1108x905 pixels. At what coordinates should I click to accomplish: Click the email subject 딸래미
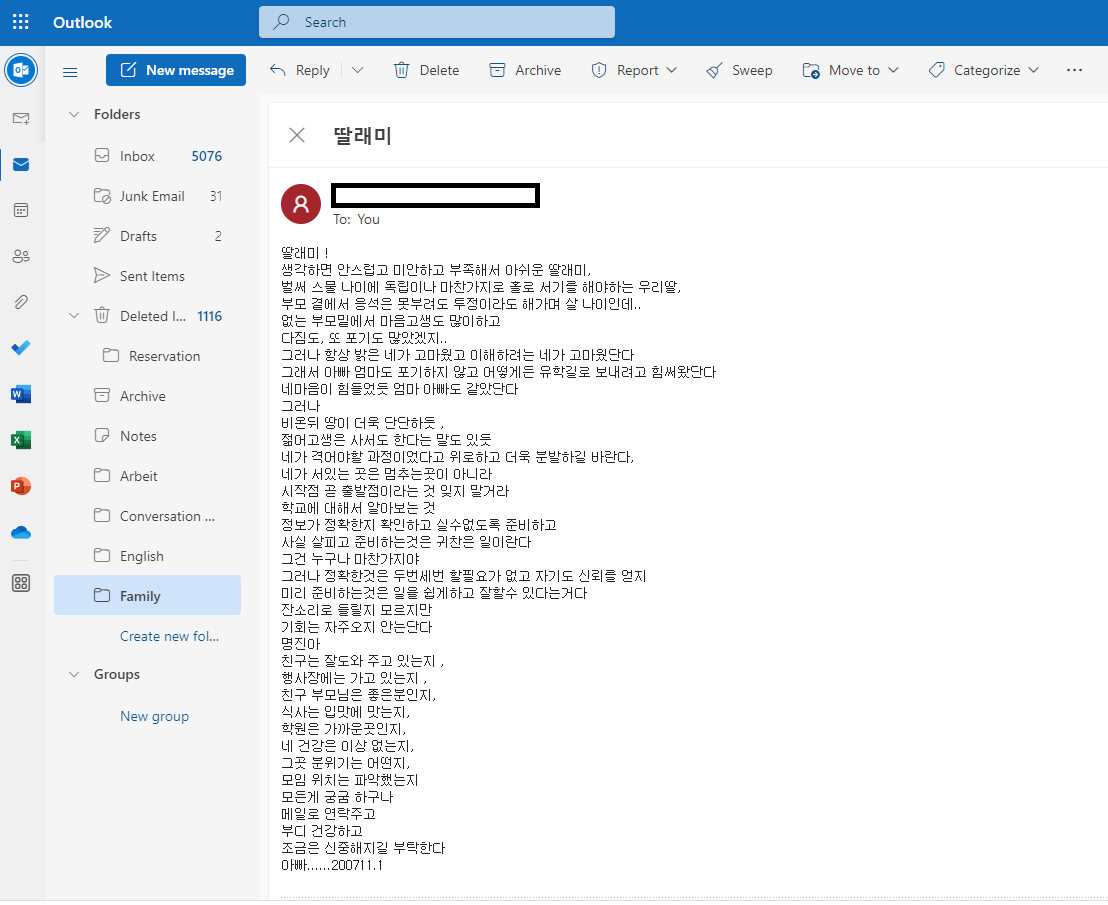click(x=363, y=135)
